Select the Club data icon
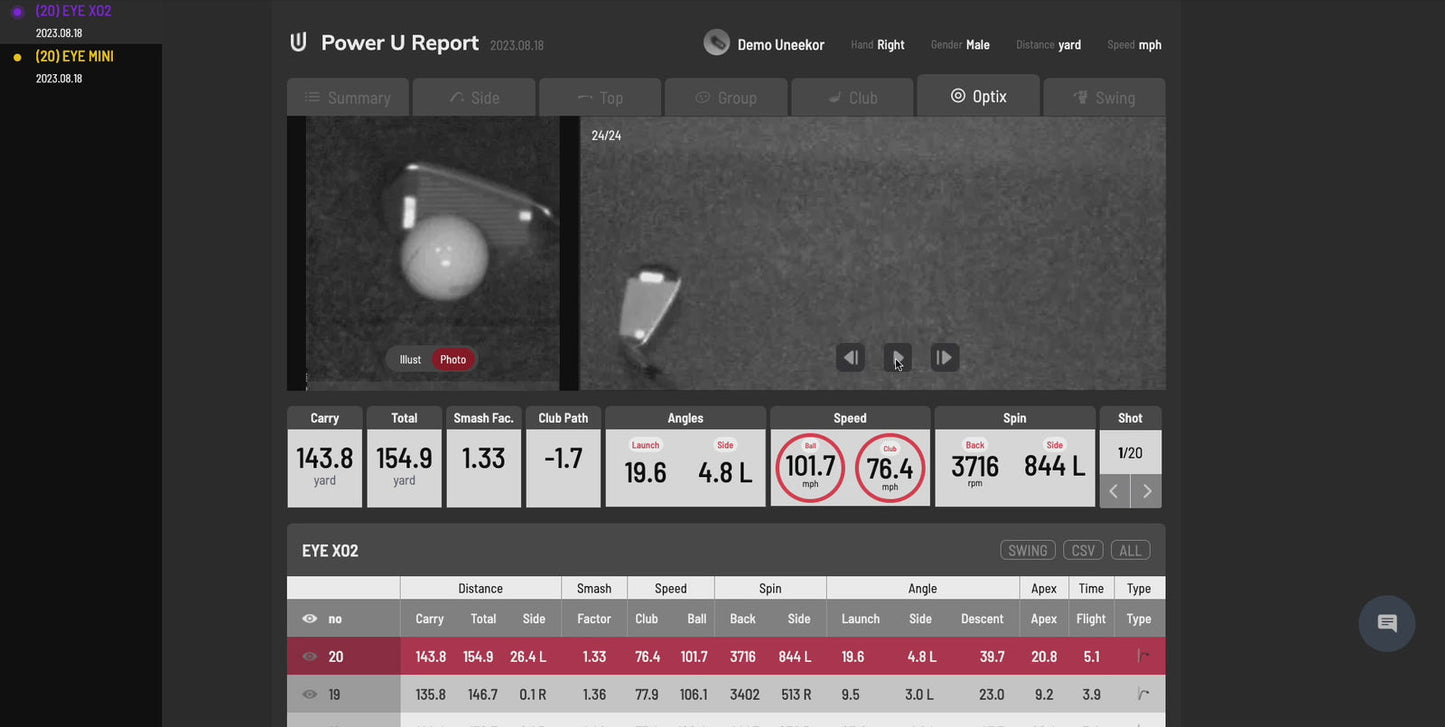 (831, 96)
